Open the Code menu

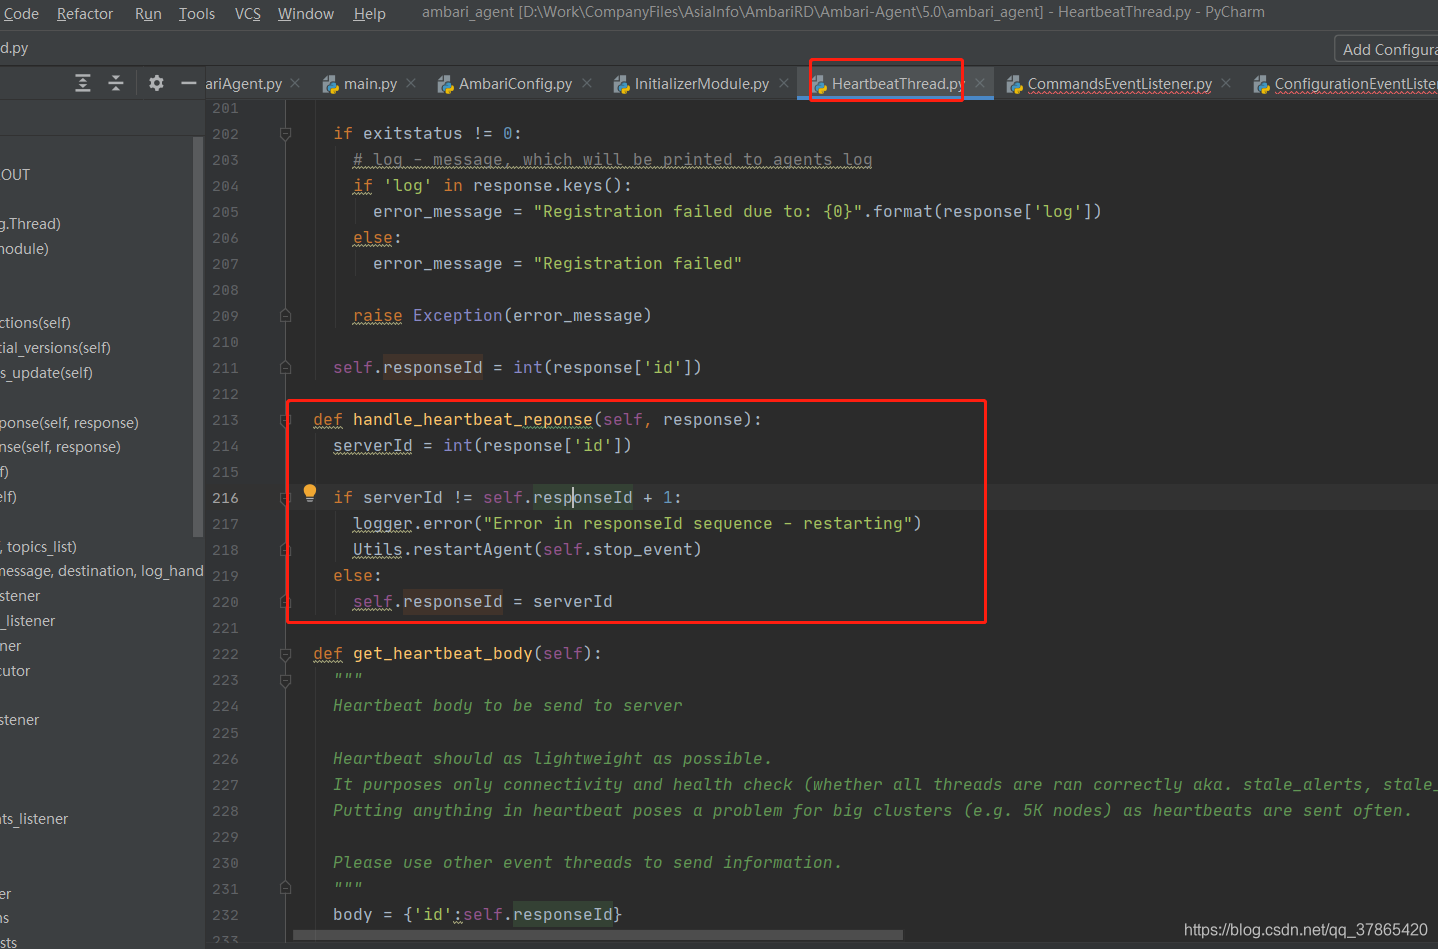coord(21,13)
